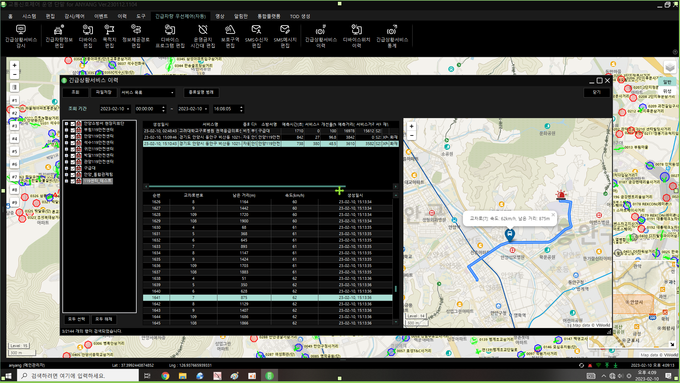Image resolution: width=680 pixels, height=383 pixels.
Task: Open the 긴급상황서비스 감시 monitor icon
Action: click(x=21, y=36)
